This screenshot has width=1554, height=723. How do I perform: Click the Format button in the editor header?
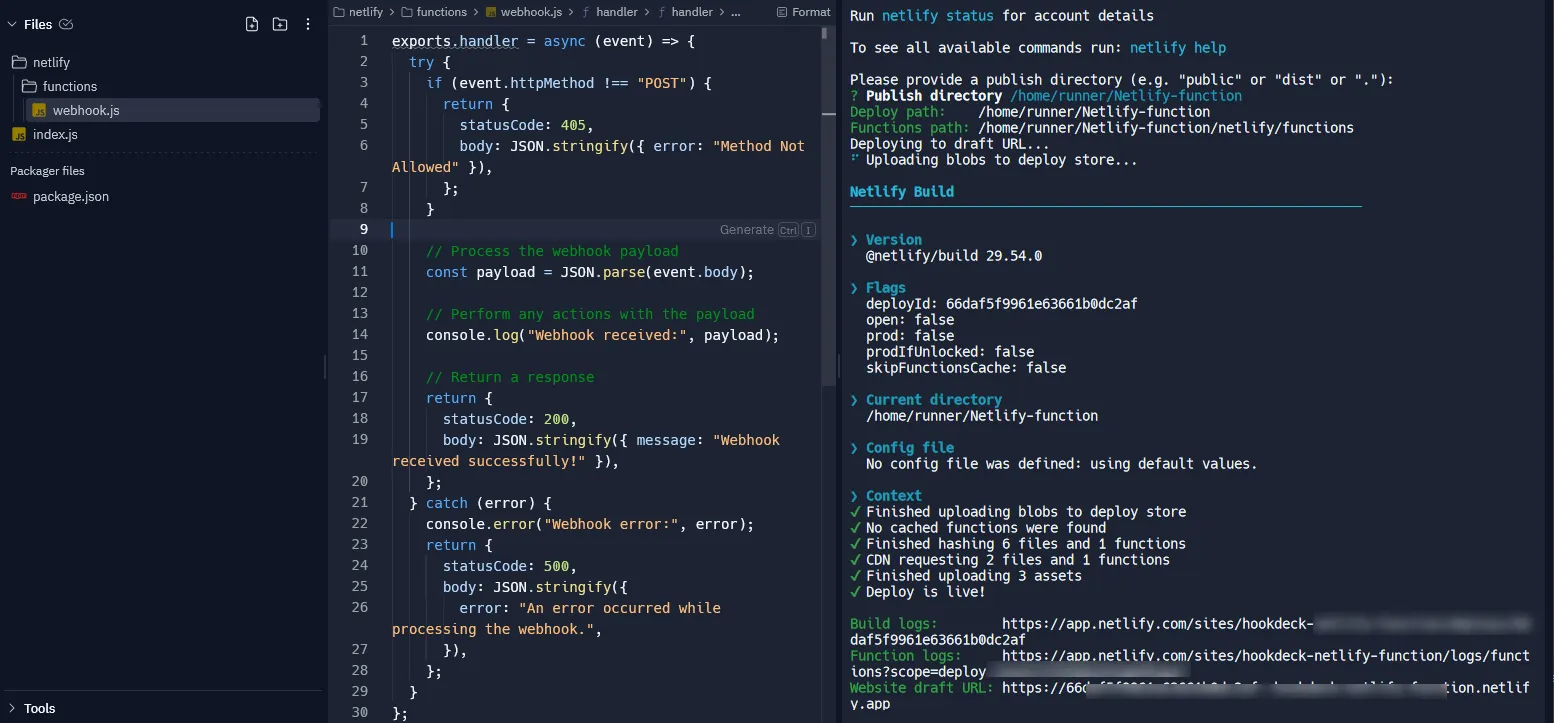pyautogui.click(x=803, y=12)
